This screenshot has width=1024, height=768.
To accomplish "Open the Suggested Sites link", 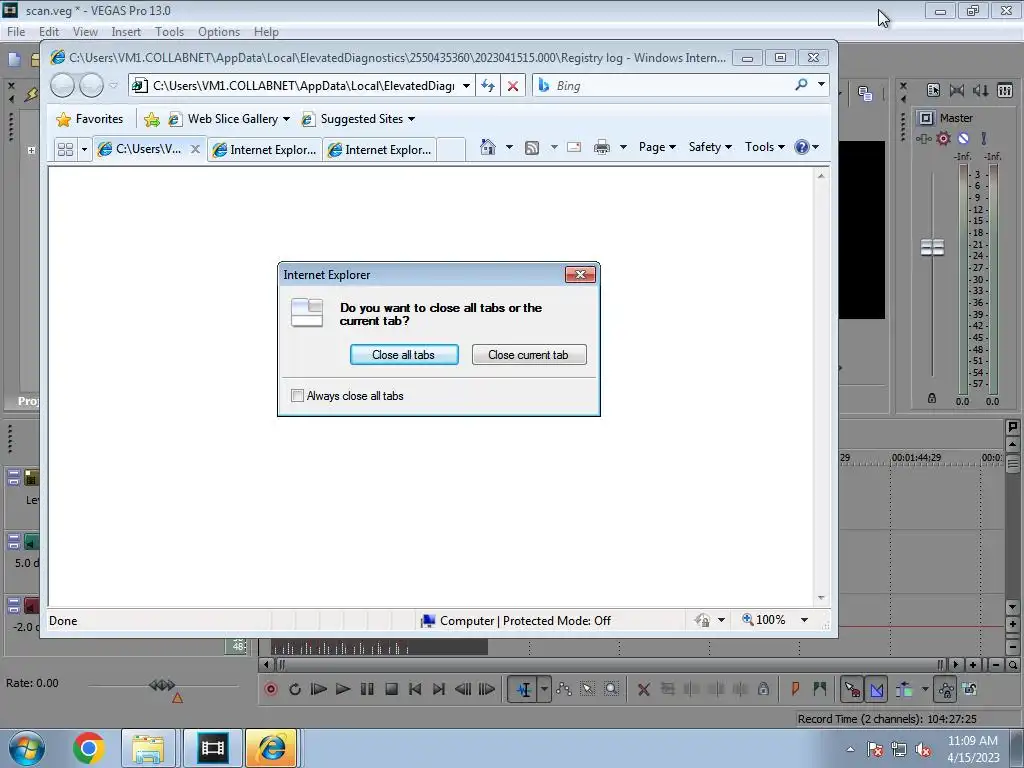I will click(358, 119).
